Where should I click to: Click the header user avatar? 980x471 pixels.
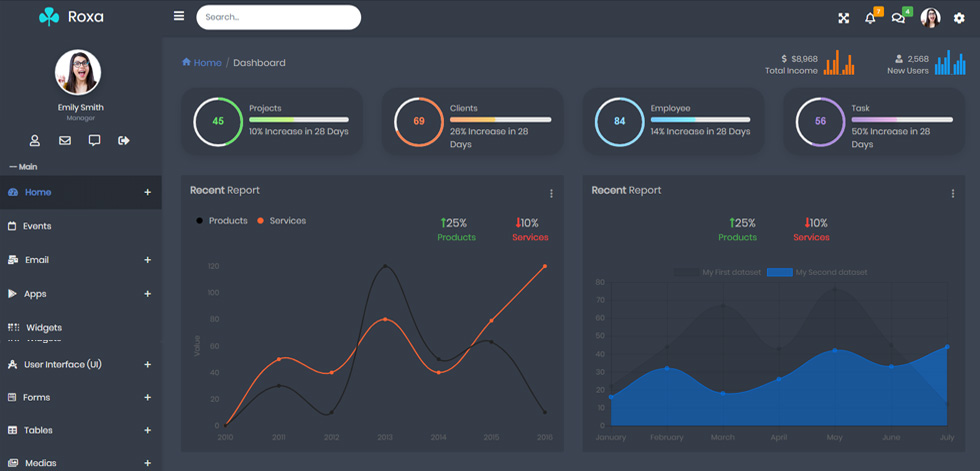tap(930, 18)
